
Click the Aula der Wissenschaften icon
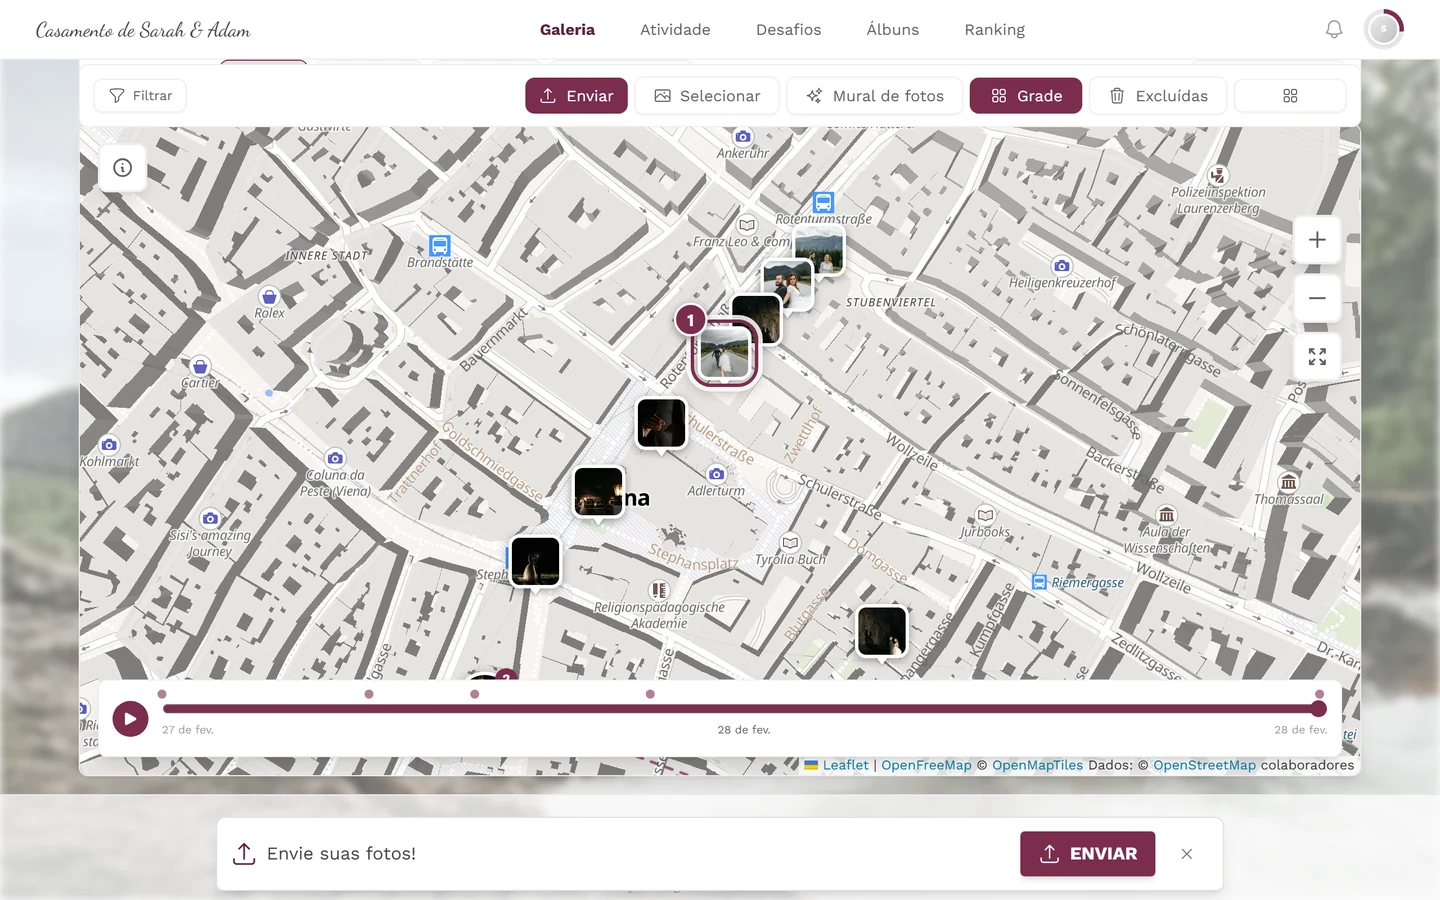(1166, 515)
